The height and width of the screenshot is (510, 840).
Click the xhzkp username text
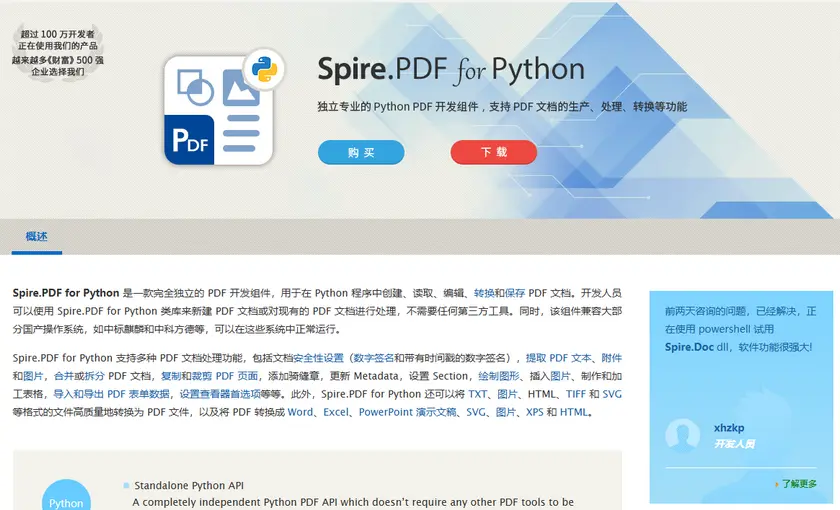point(729,428)
